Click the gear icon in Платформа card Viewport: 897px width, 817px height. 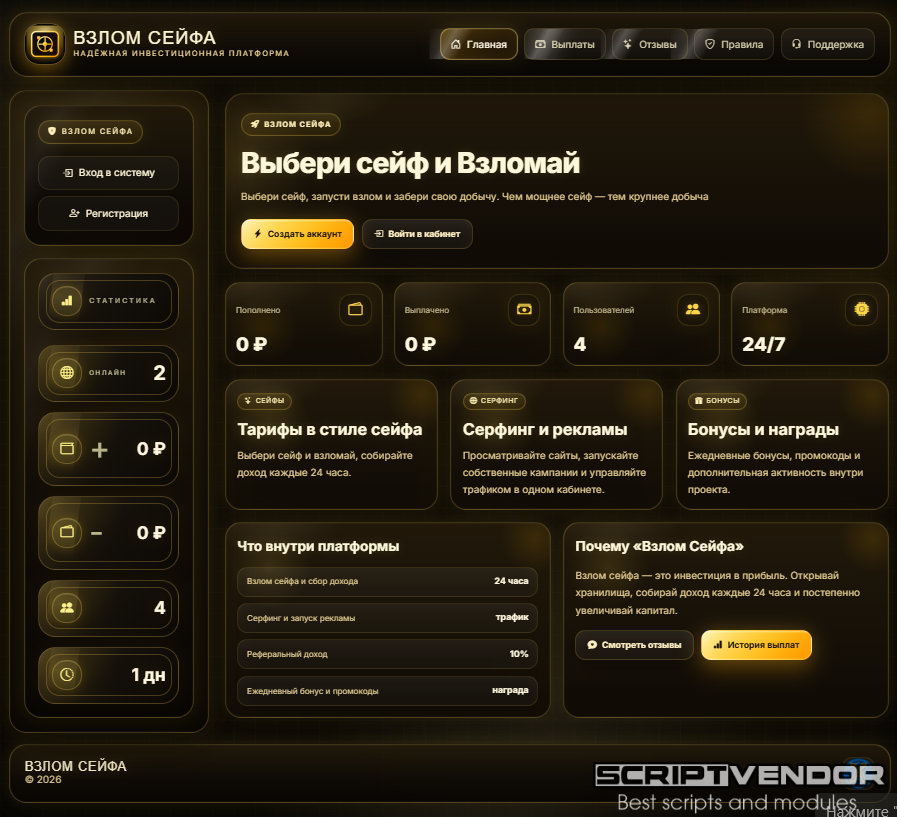coord(862,309)
